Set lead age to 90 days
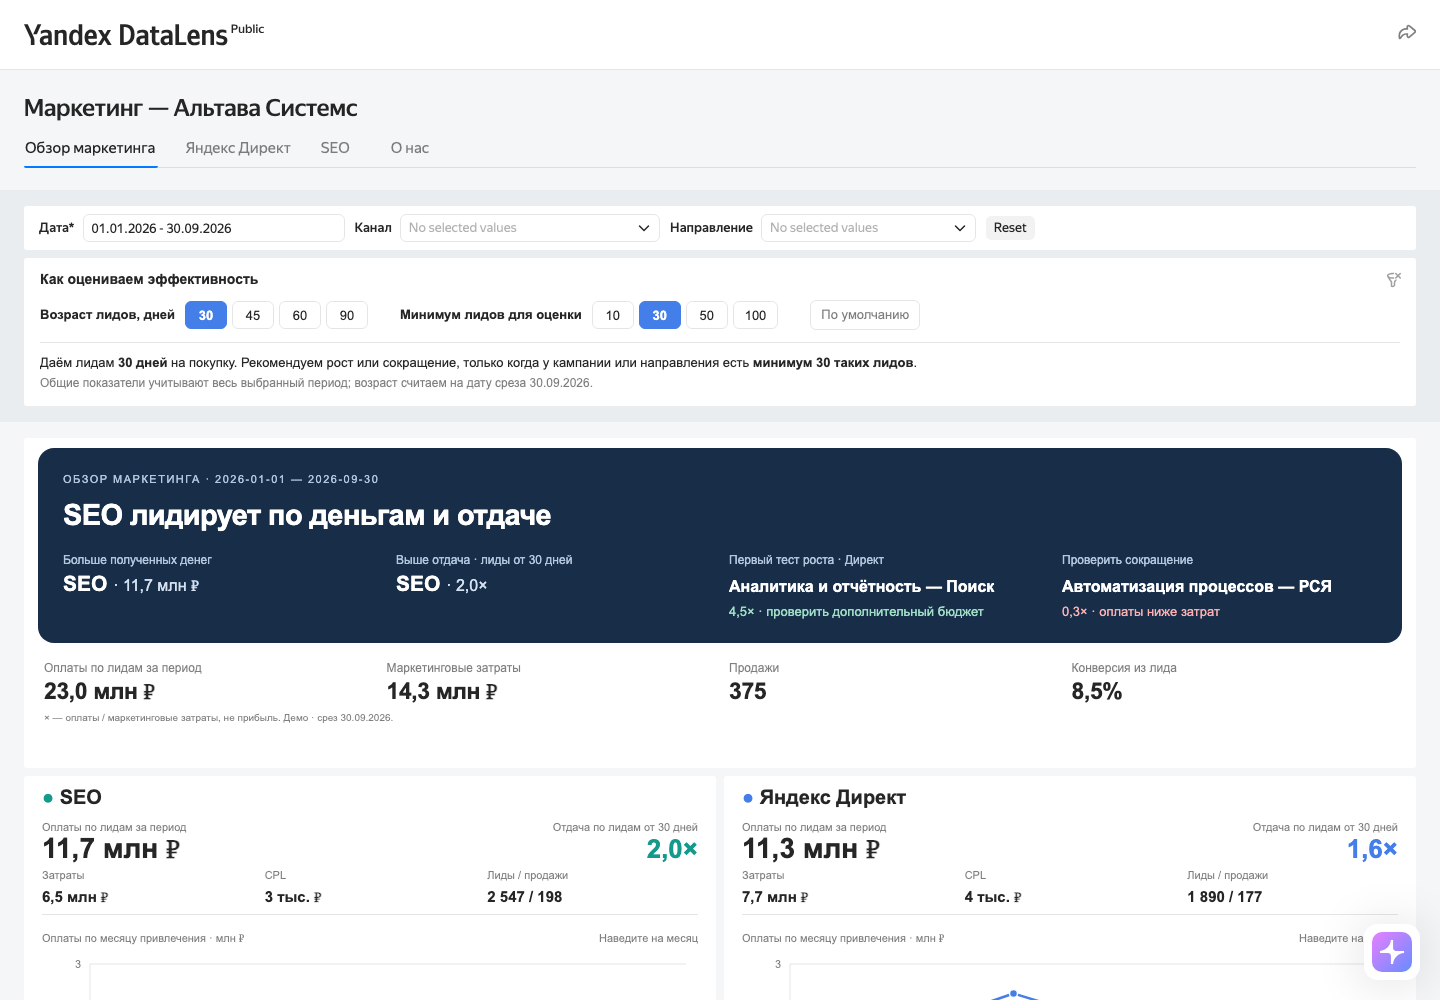 347,315
